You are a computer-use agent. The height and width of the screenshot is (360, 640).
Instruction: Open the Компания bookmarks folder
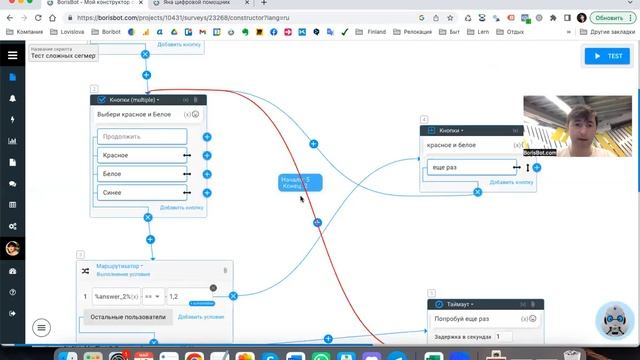point(24,32)
